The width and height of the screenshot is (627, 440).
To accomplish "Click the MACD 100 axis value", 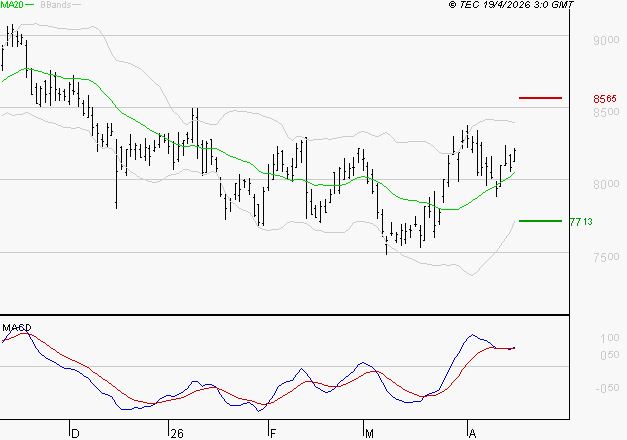I will 610,338.
